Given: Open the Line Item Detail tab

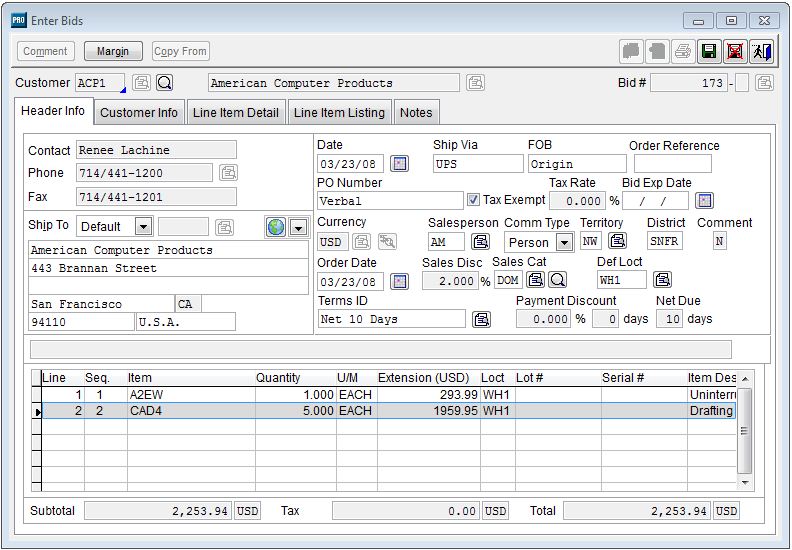Looking at the screenshot, I should point(236,113).
